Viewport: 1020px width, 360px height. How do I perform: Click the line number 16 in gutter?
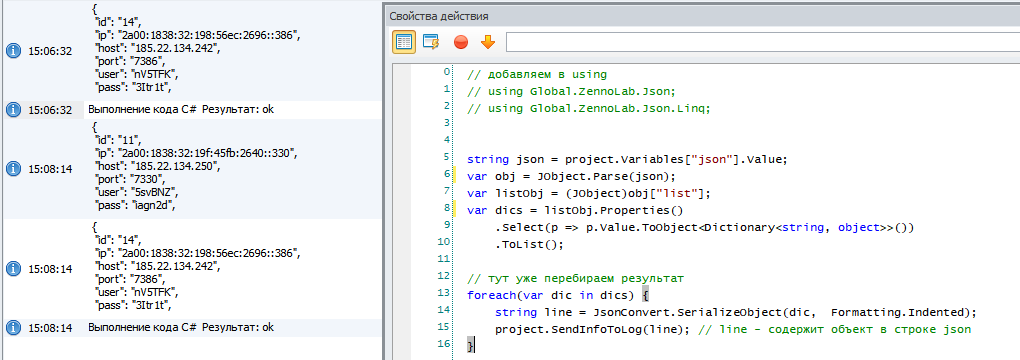click(x=445, y=344)
